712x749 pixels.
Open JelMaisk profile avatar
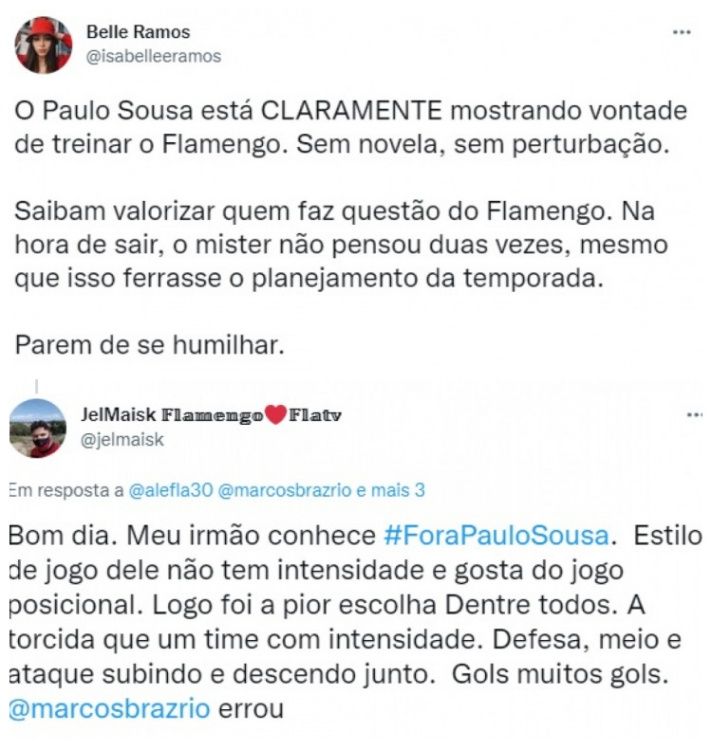[x=38, y=428]
